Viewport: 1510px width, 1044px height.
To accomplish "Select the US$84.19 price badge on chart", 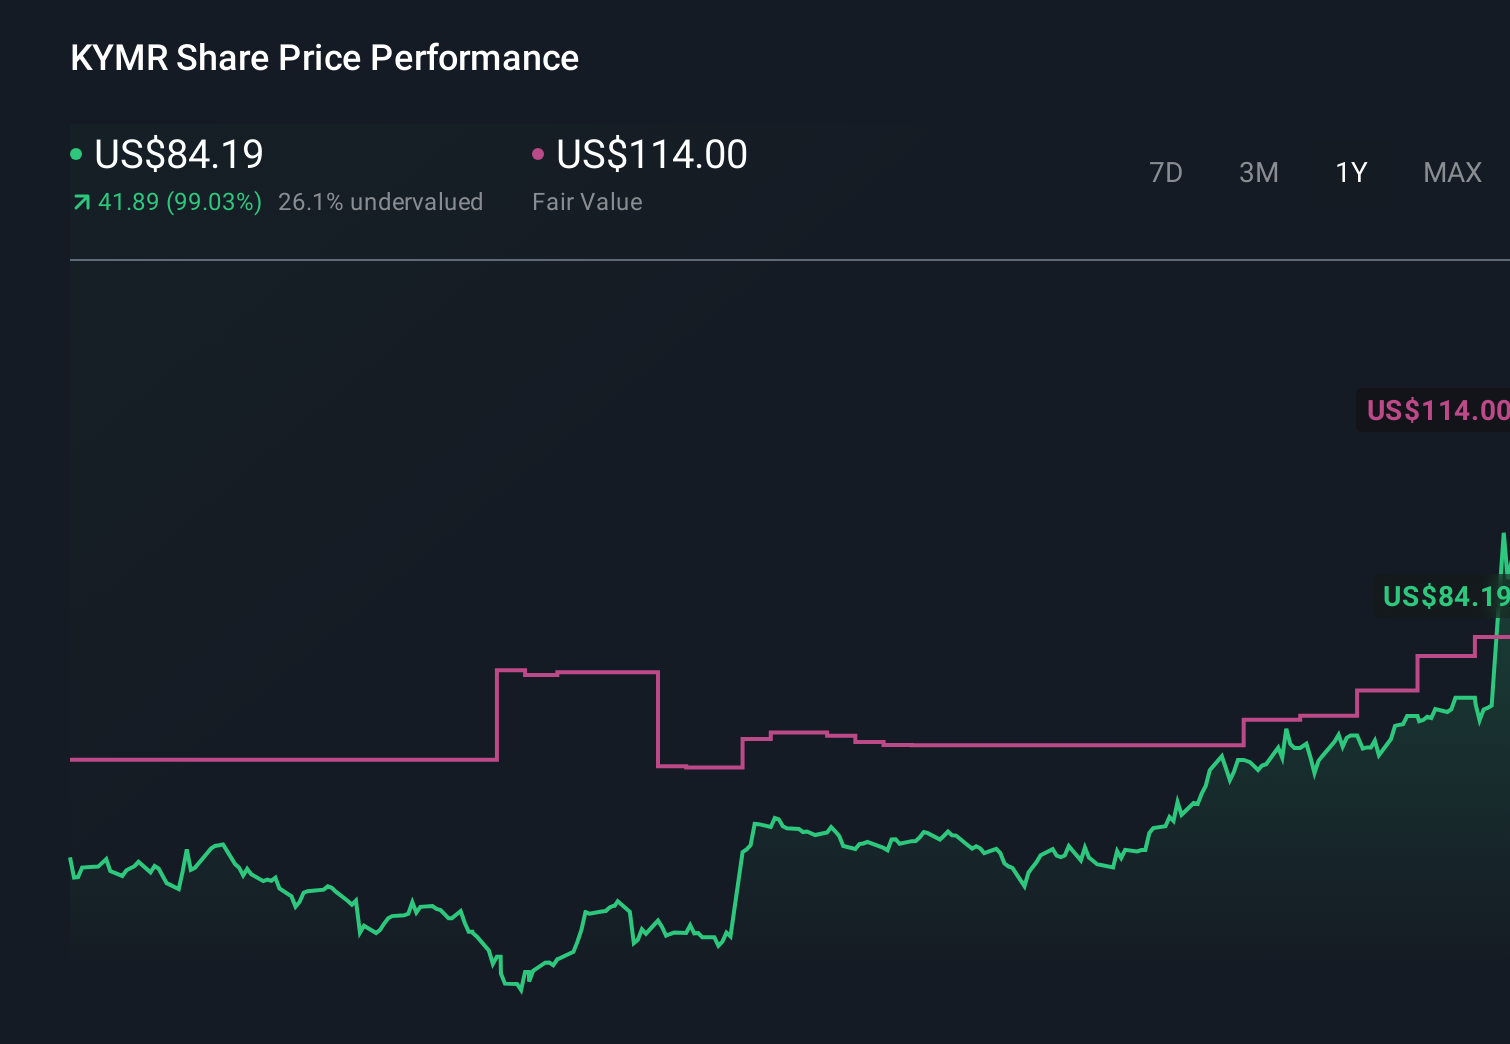I will 1444,597.
